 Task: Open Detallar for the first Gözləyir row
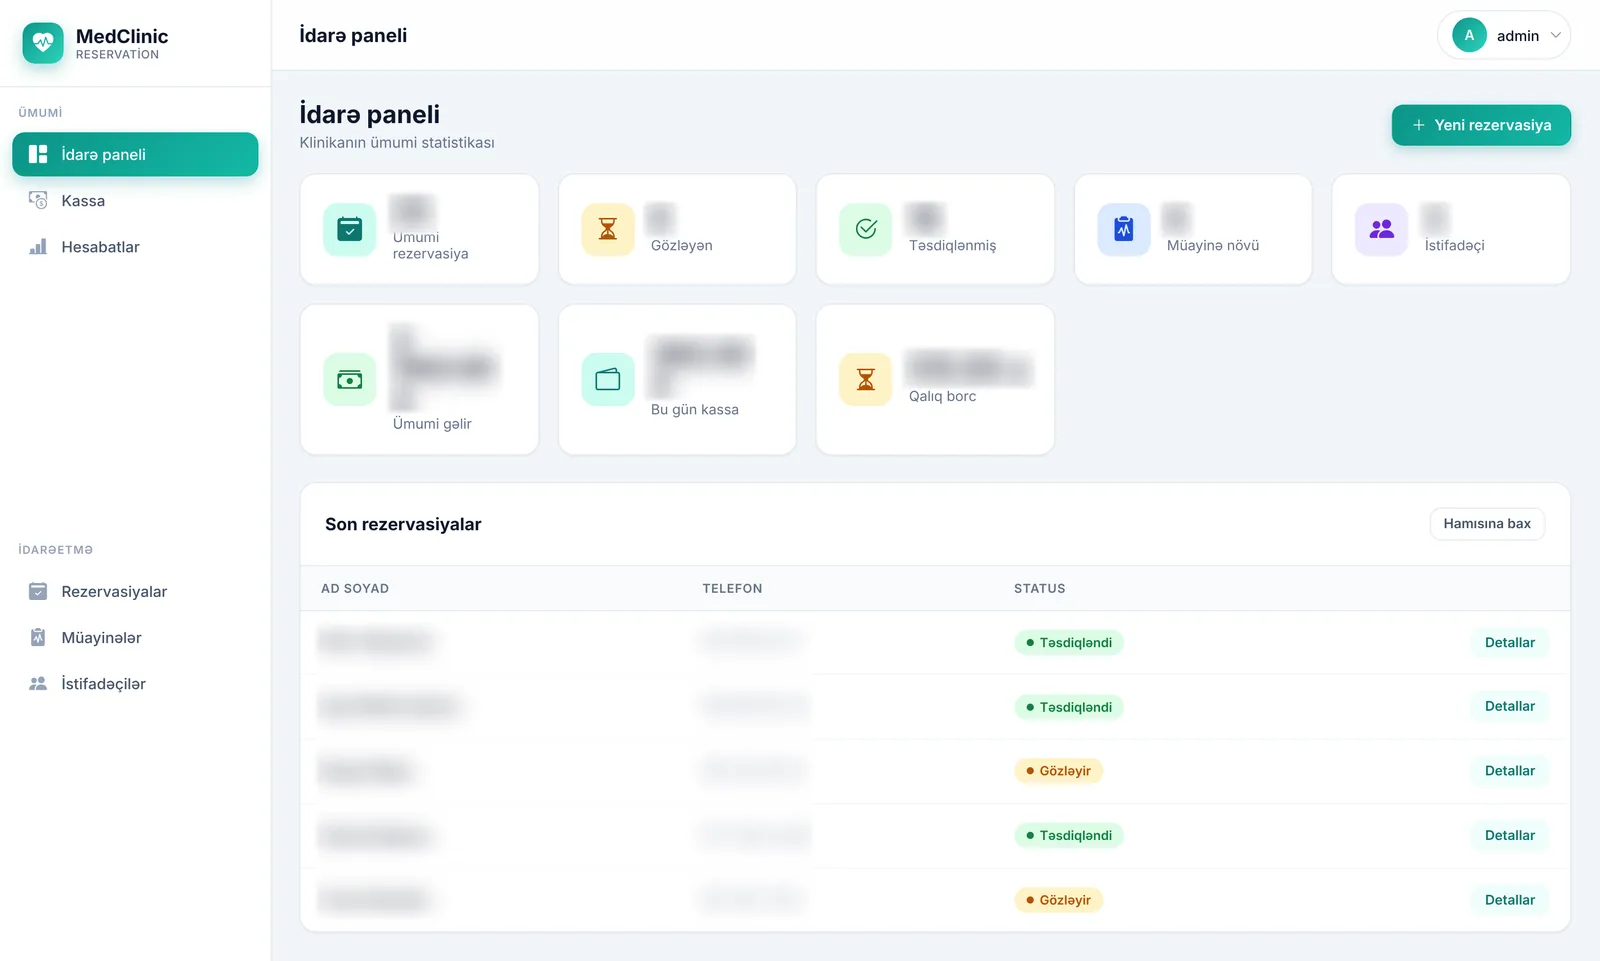pos(1509,770)
